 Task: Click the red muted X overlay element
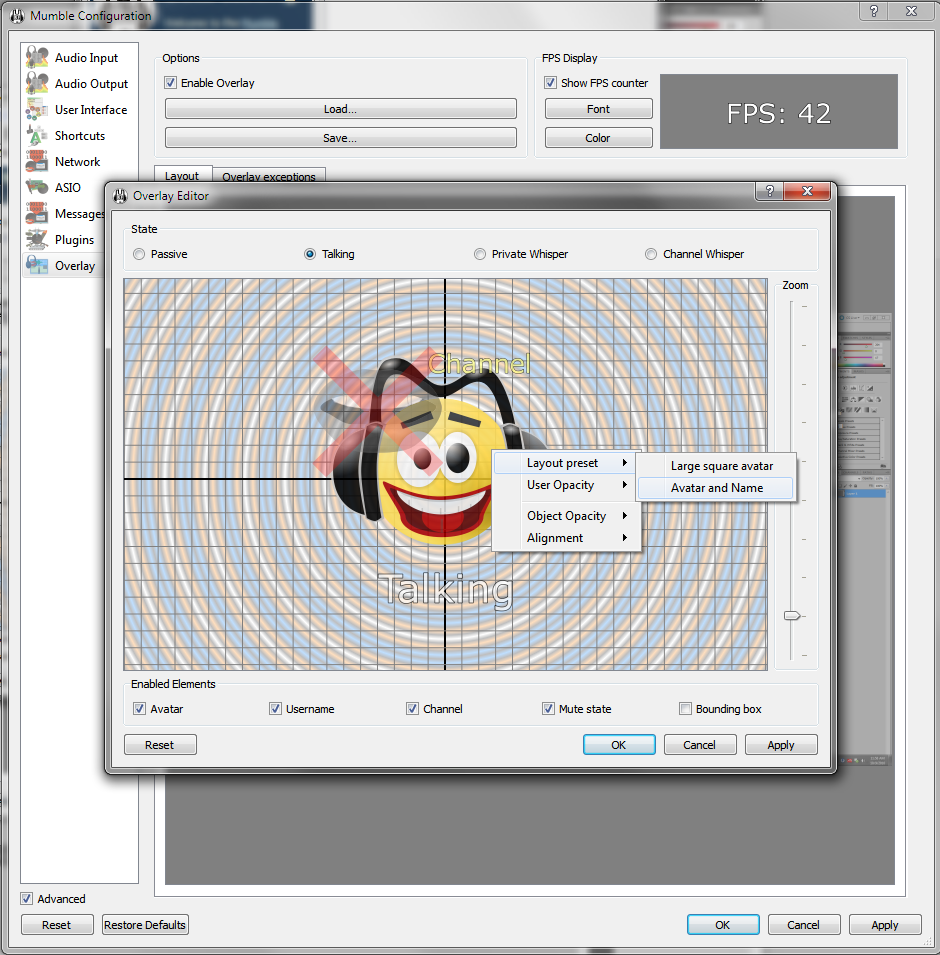point(379,412)
